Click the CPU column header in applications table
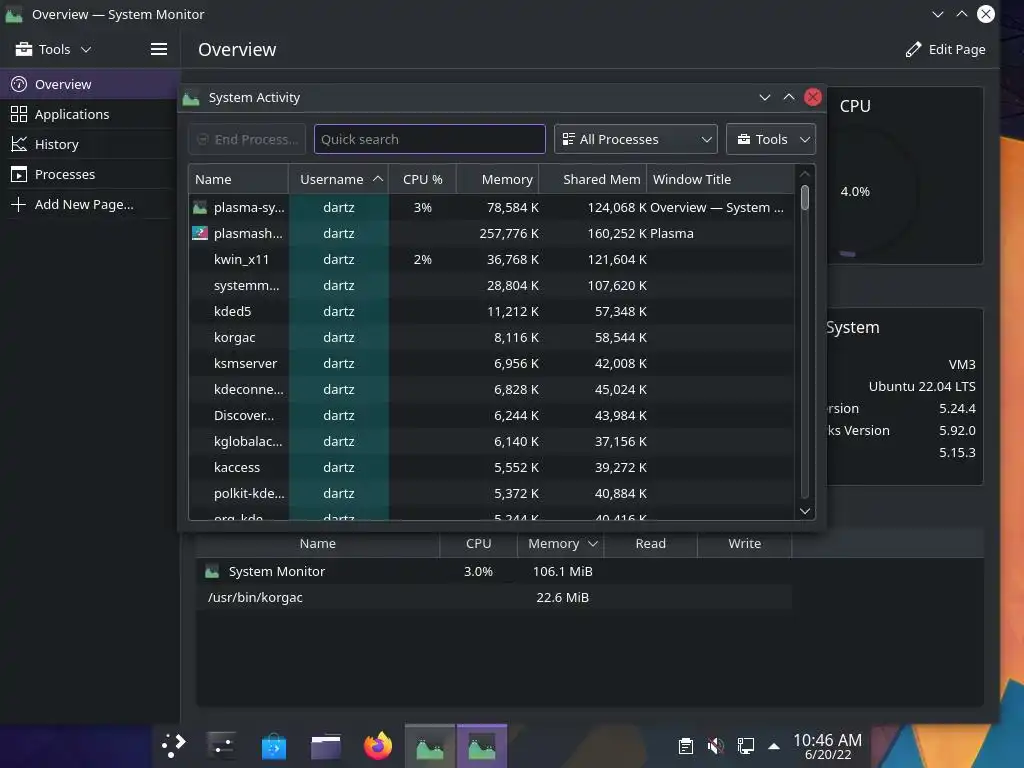Viewport: 1024px width, 768px height. click(479, 543)
